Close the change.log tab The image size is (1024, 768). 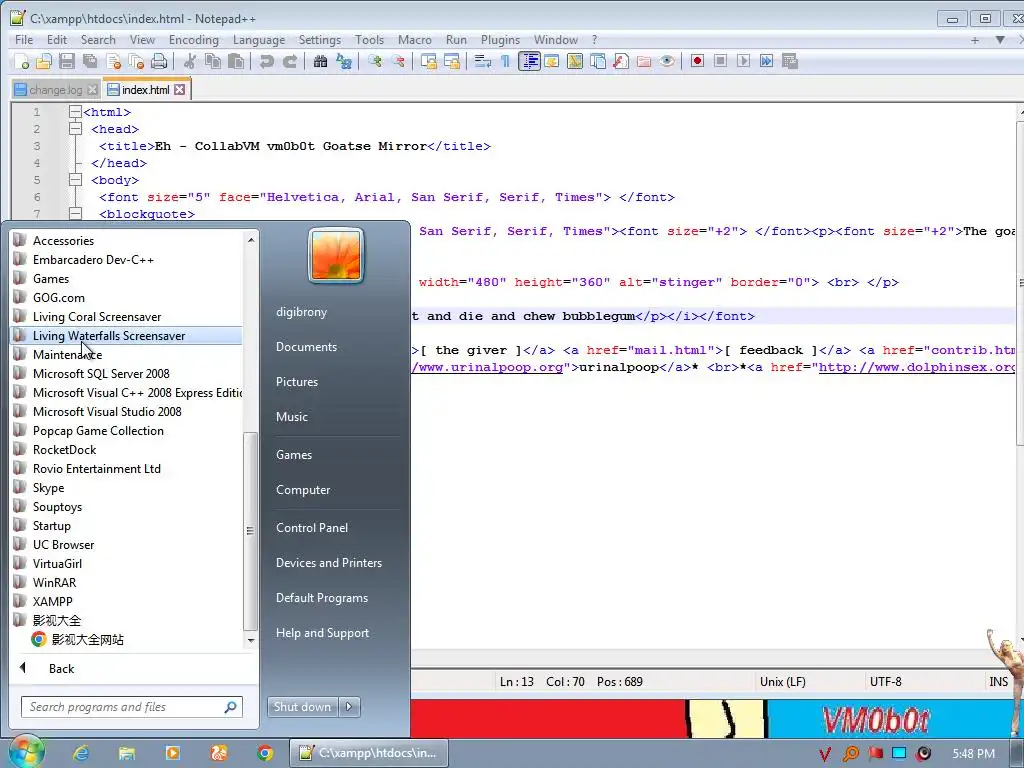click(93, 89)
